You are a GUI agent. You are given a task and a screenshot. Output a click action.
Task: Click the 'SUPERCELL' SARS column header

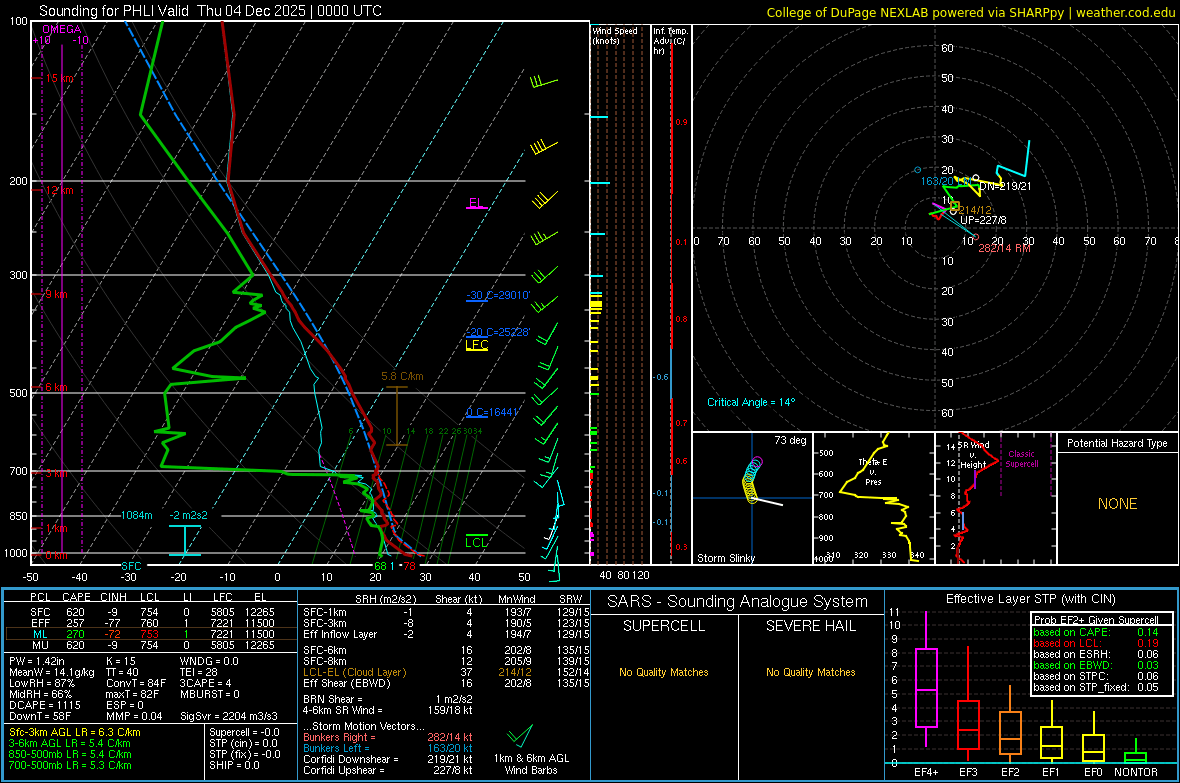click(664, 626)
